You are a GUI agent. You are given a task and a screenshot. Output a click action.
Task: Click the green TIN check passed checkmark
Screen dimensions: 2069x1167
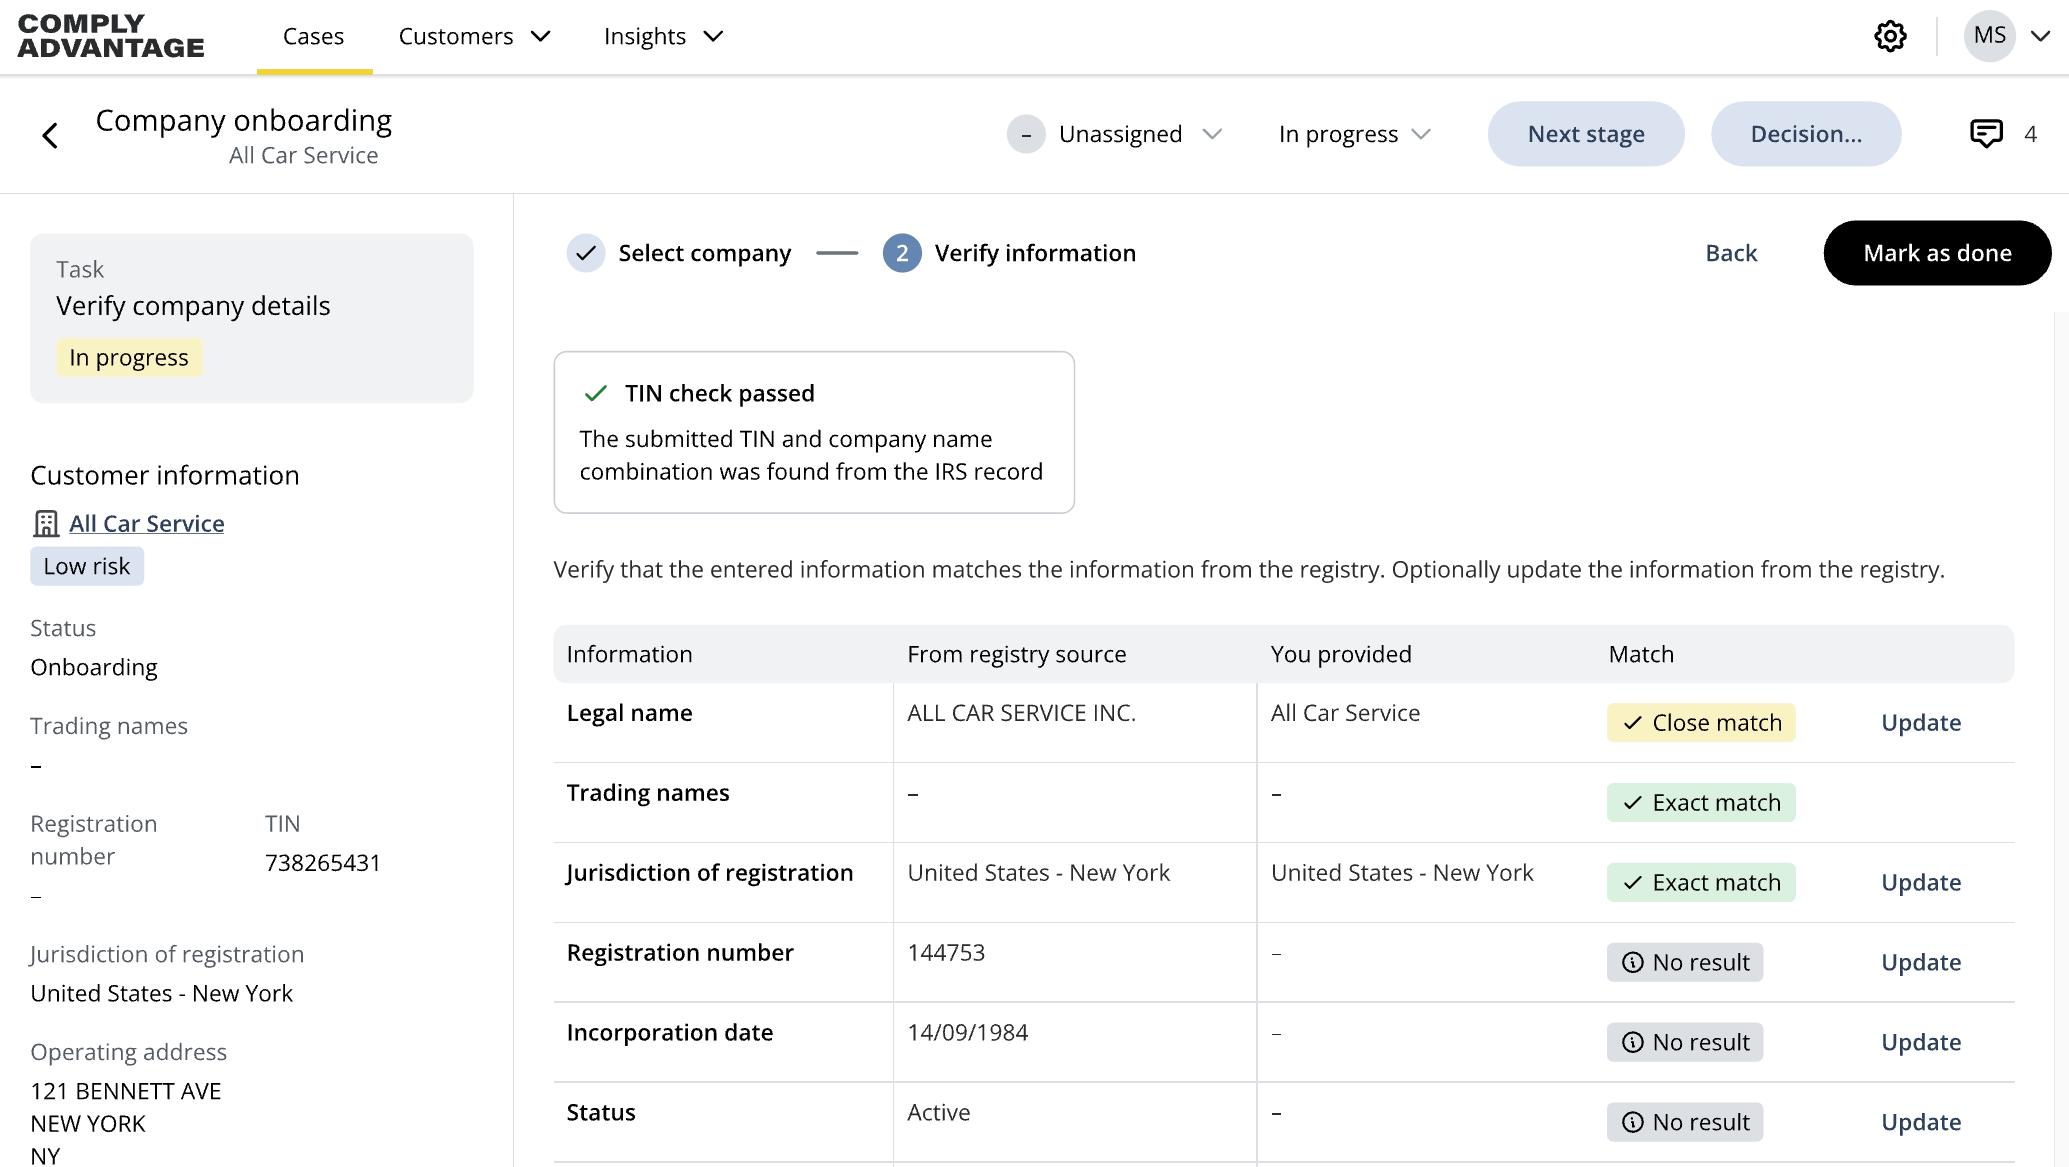tap(596, 393)
